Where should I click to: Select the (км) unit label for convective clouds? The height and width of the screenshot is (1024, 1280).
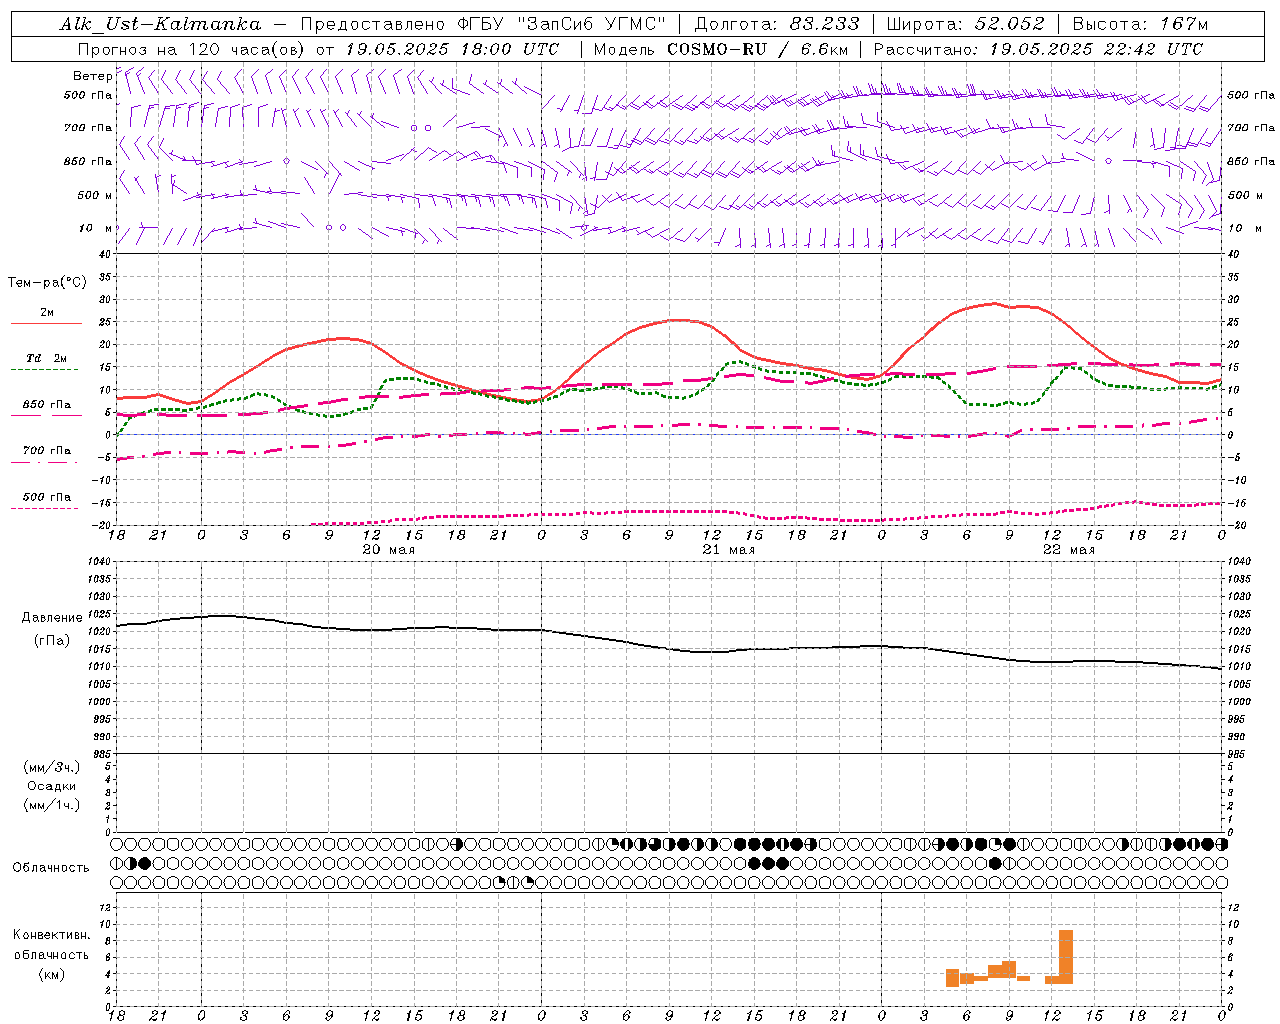pyautogui.click(x=52, y=974)
